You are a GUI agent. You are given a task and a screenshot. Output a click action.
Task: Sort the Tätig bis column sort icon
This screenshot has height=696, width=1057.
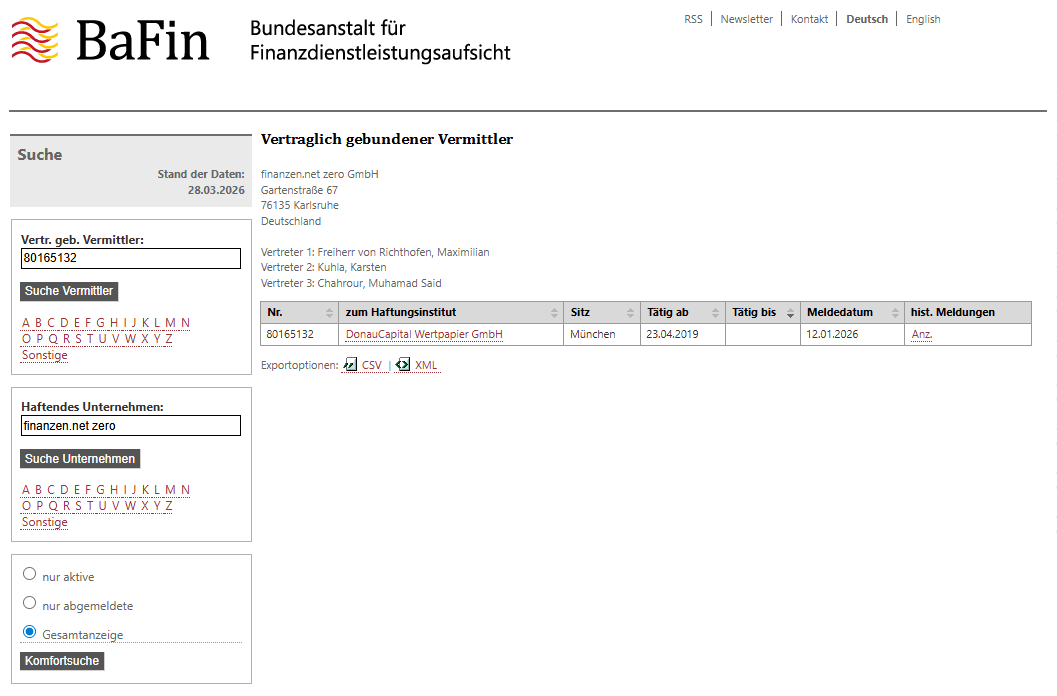coord(791,311)
